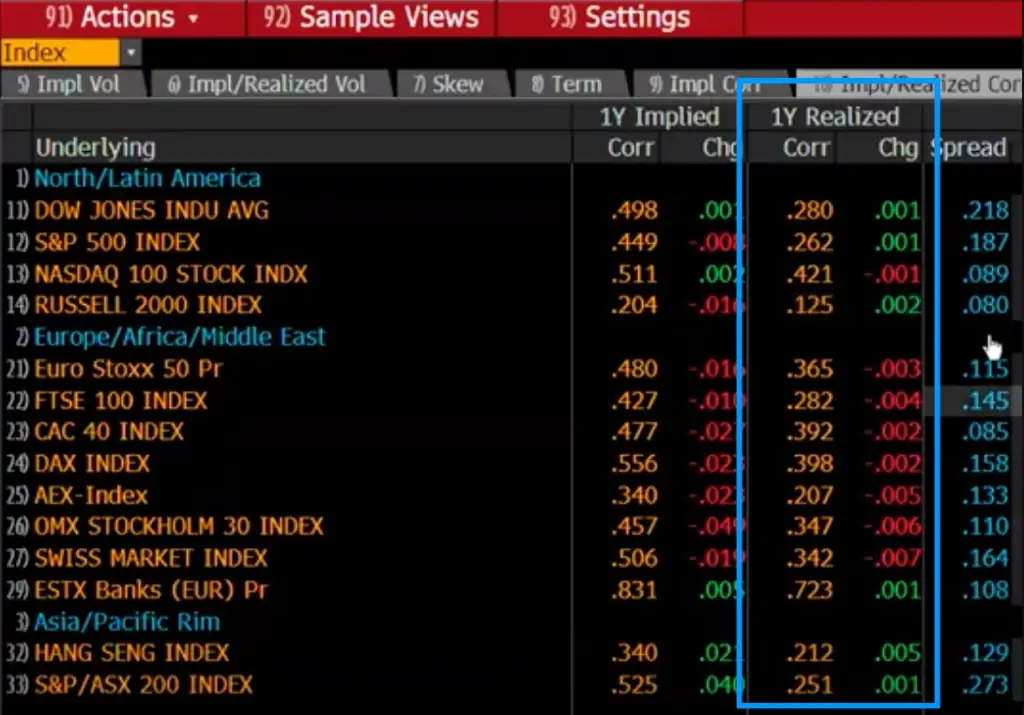The image size is (1024, 715).
Task: Click AEX realized corr .207
Action: click(x=810, y=495)
